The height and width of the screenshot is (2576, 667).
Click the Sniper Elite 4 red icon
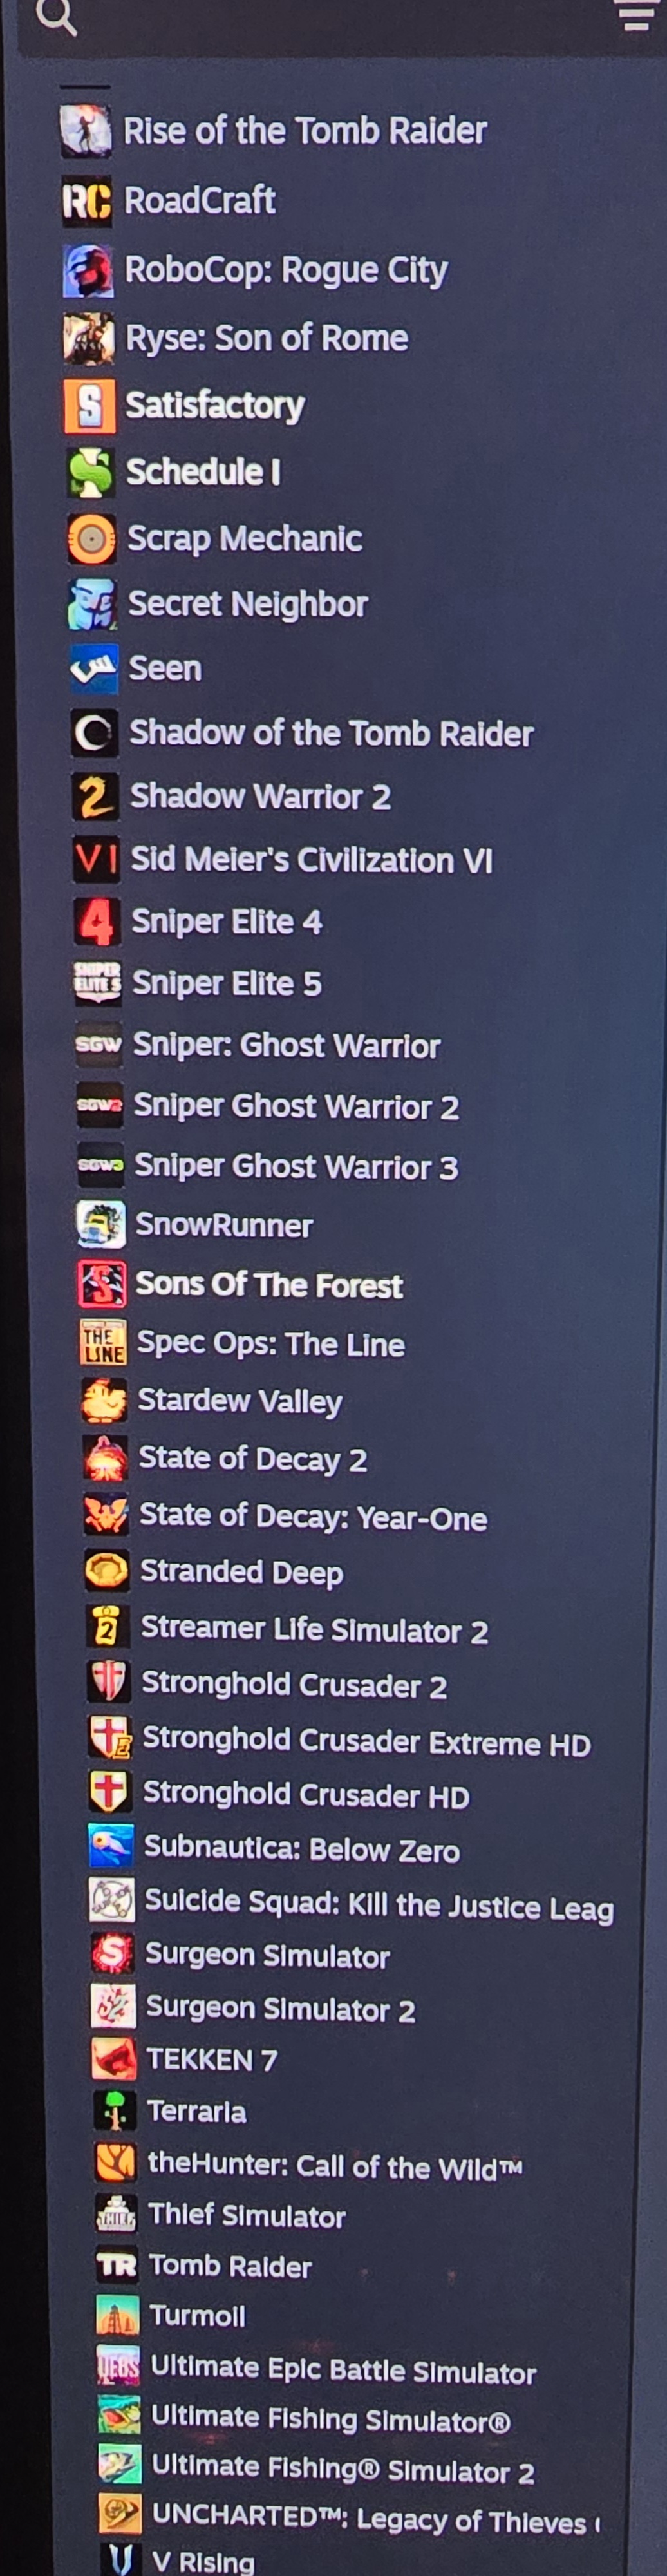97,922
